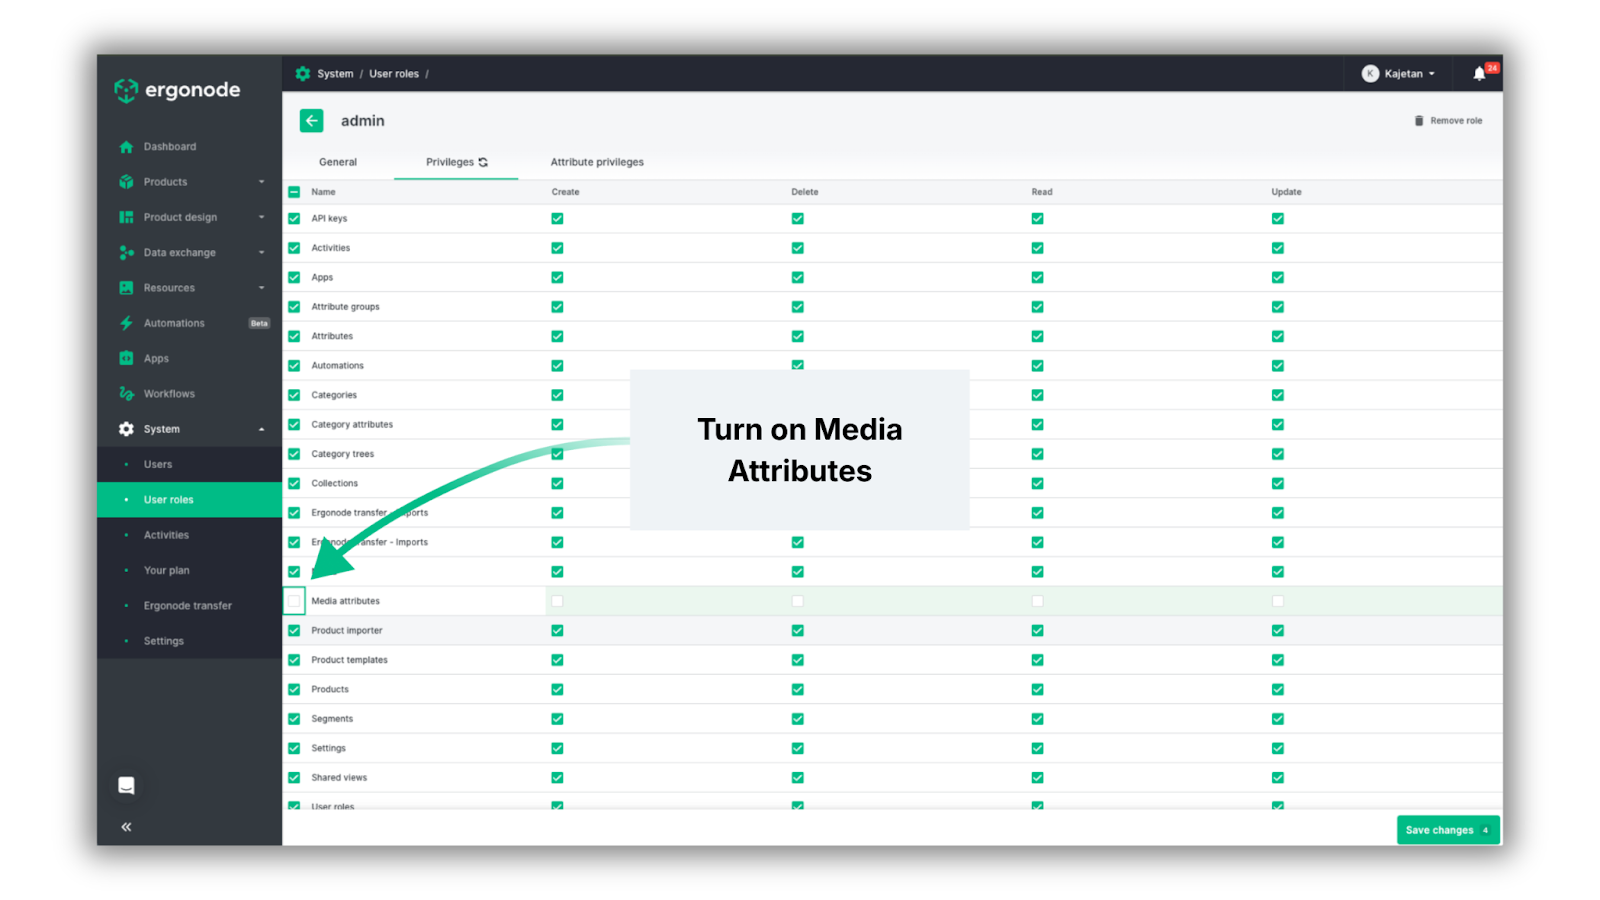This screenshot has width=1600, height=900.
Task: Click the green back arrow button
Action: 312,121
